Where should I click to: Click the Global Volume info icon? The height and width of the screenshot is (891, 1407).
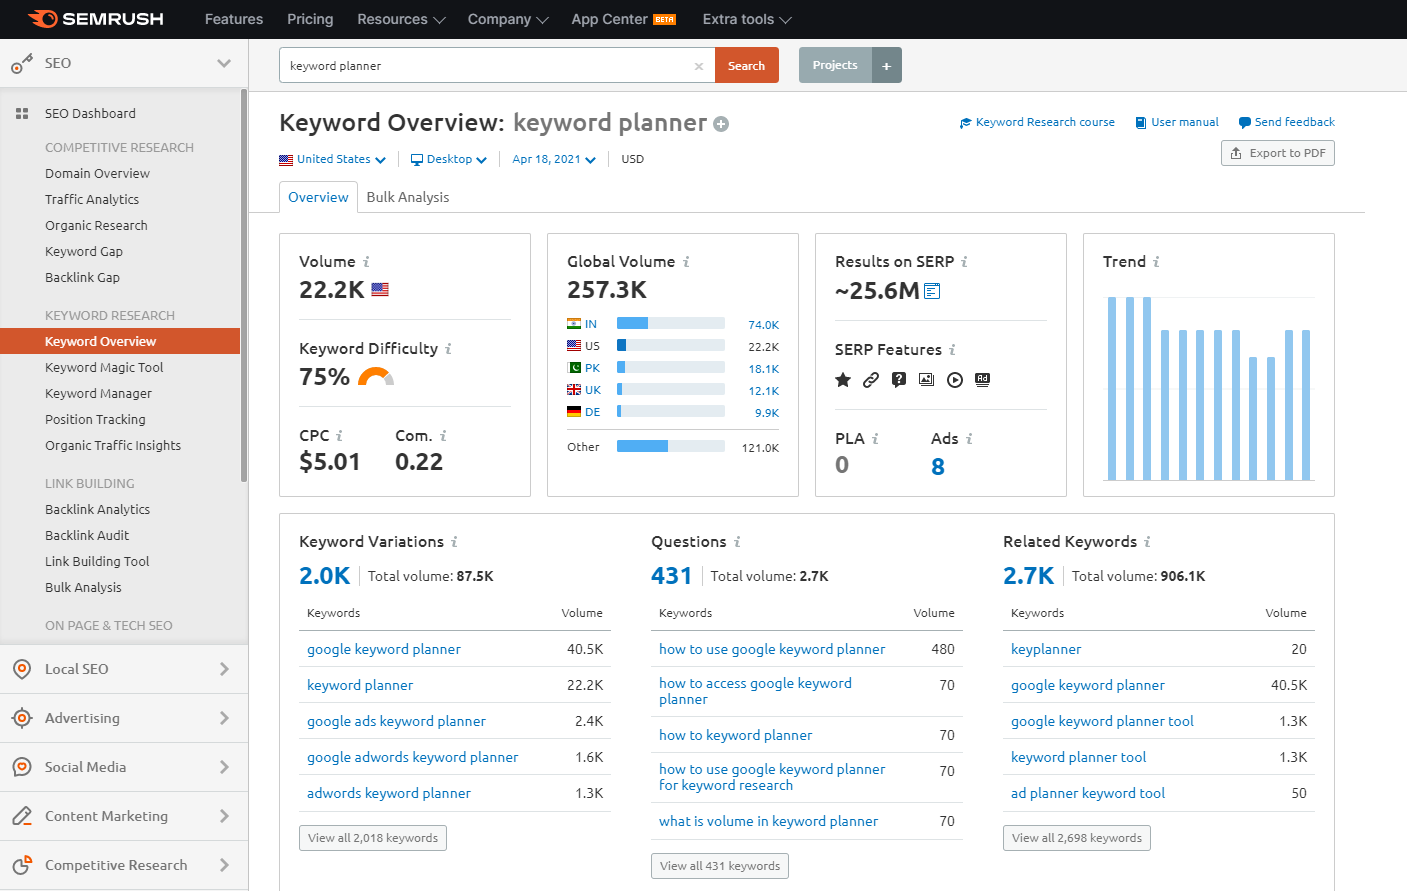click(686, 262)
